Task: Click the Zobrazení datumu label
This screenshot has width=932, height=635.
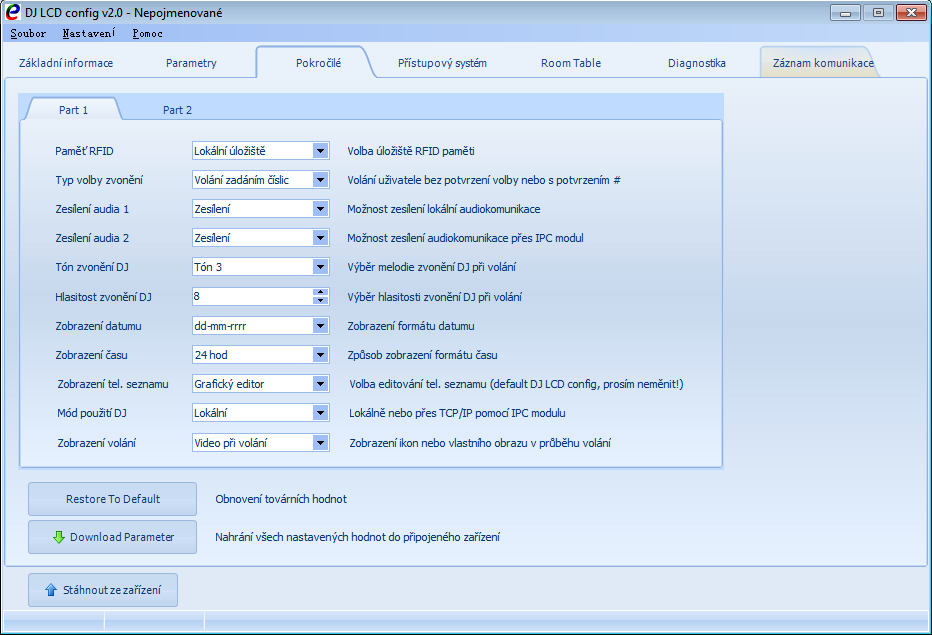Action: (99, 326)
